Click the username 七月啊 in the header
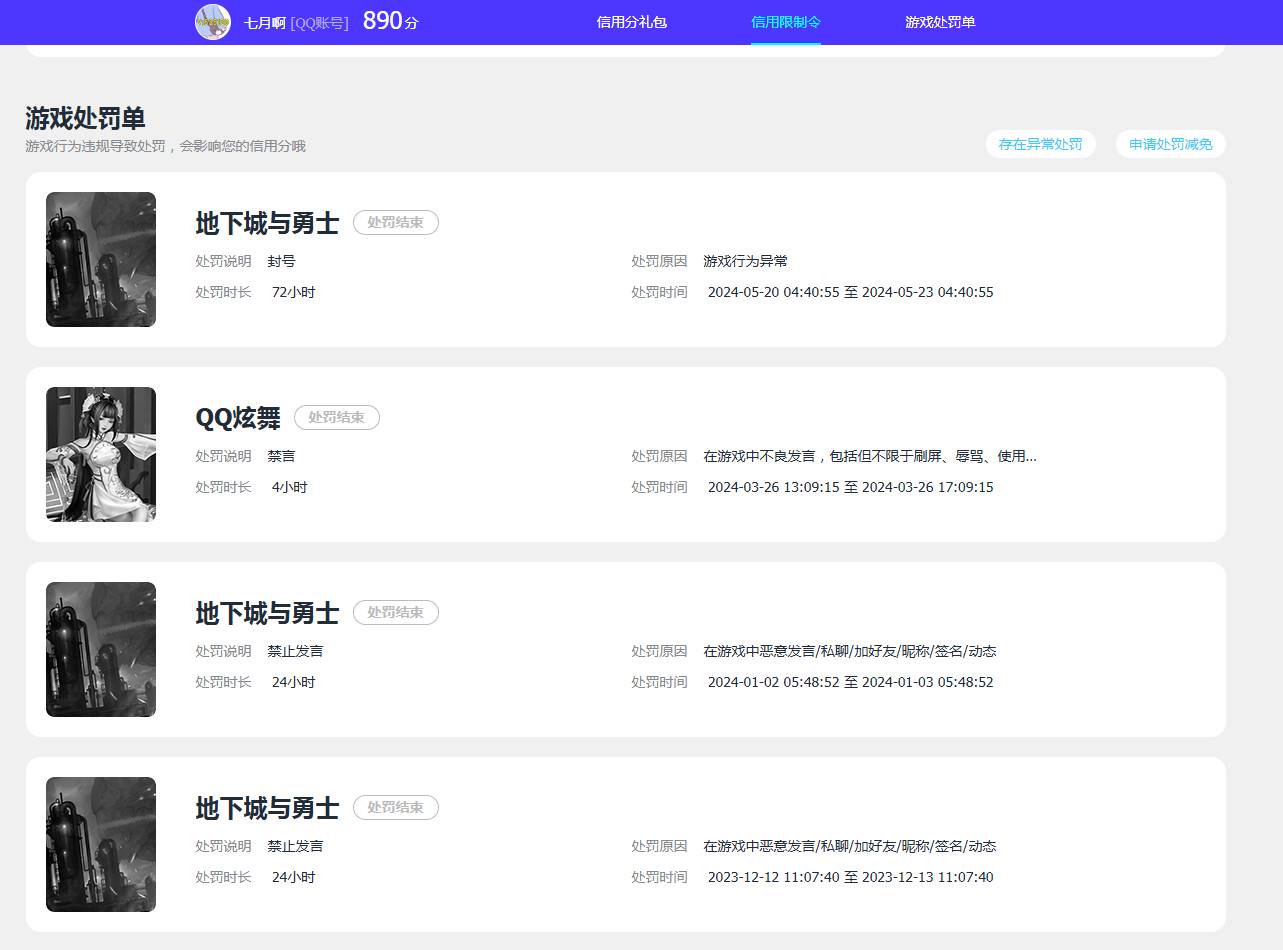Image resolution: width=1283 pixels, height=950 pixels. tap(265, 22)
